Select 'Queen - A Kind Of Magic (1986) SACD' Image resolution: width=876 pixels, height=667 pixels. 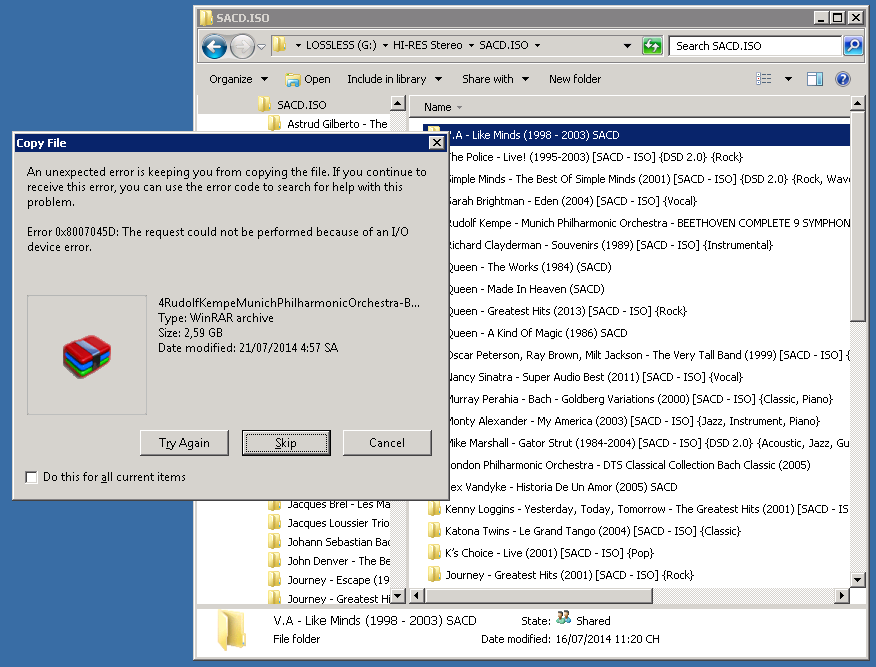click(x=538, y=333)
